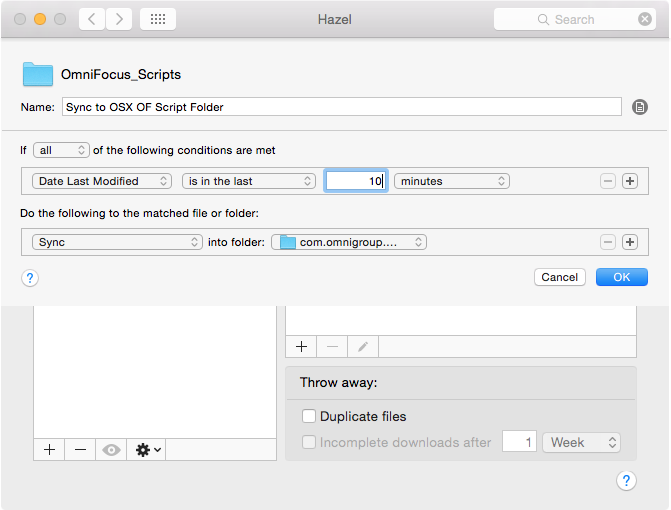
Task: Remove the Sync action row
Action: [x=608, y=242]
